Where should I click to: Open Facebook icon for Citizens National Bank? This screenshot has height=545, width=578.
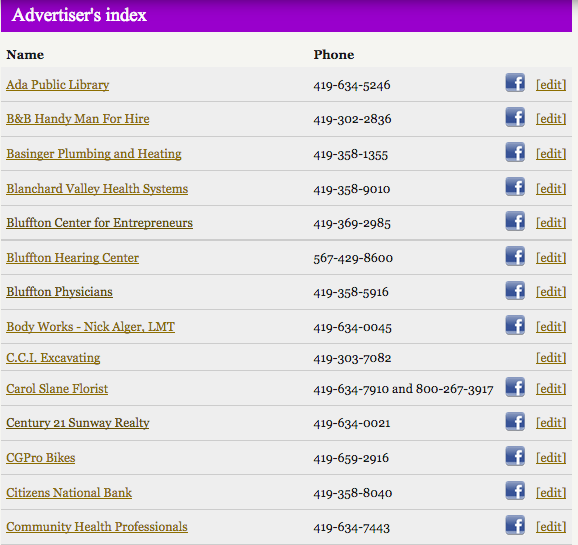[x=515, y=491]
